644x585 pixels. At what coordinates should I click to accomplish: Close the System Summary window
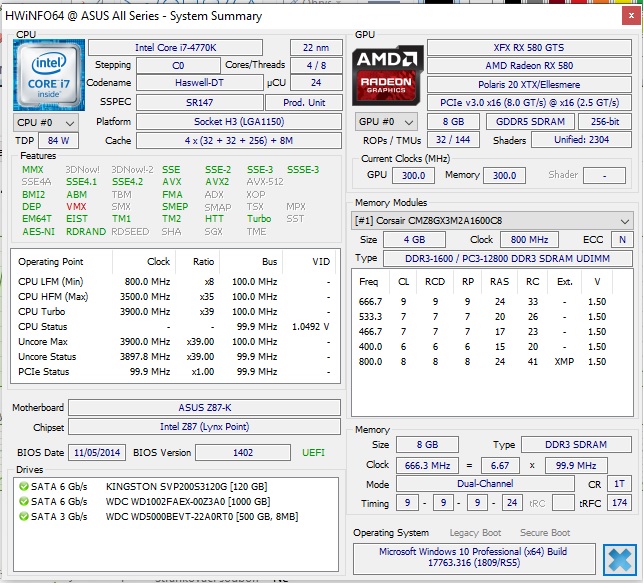(x=631, y=16)
